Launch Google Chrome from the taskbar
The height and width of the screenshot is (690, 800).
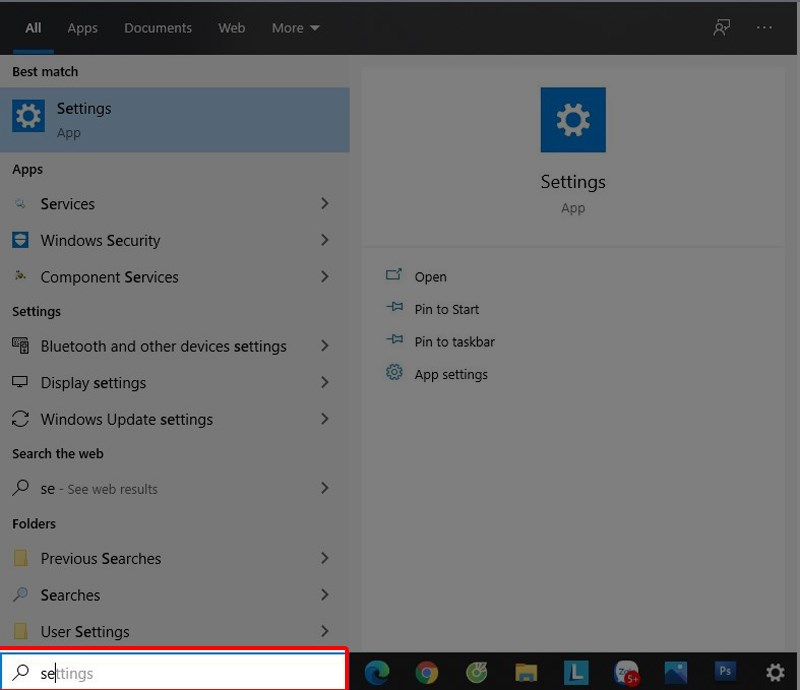point(427,672)
